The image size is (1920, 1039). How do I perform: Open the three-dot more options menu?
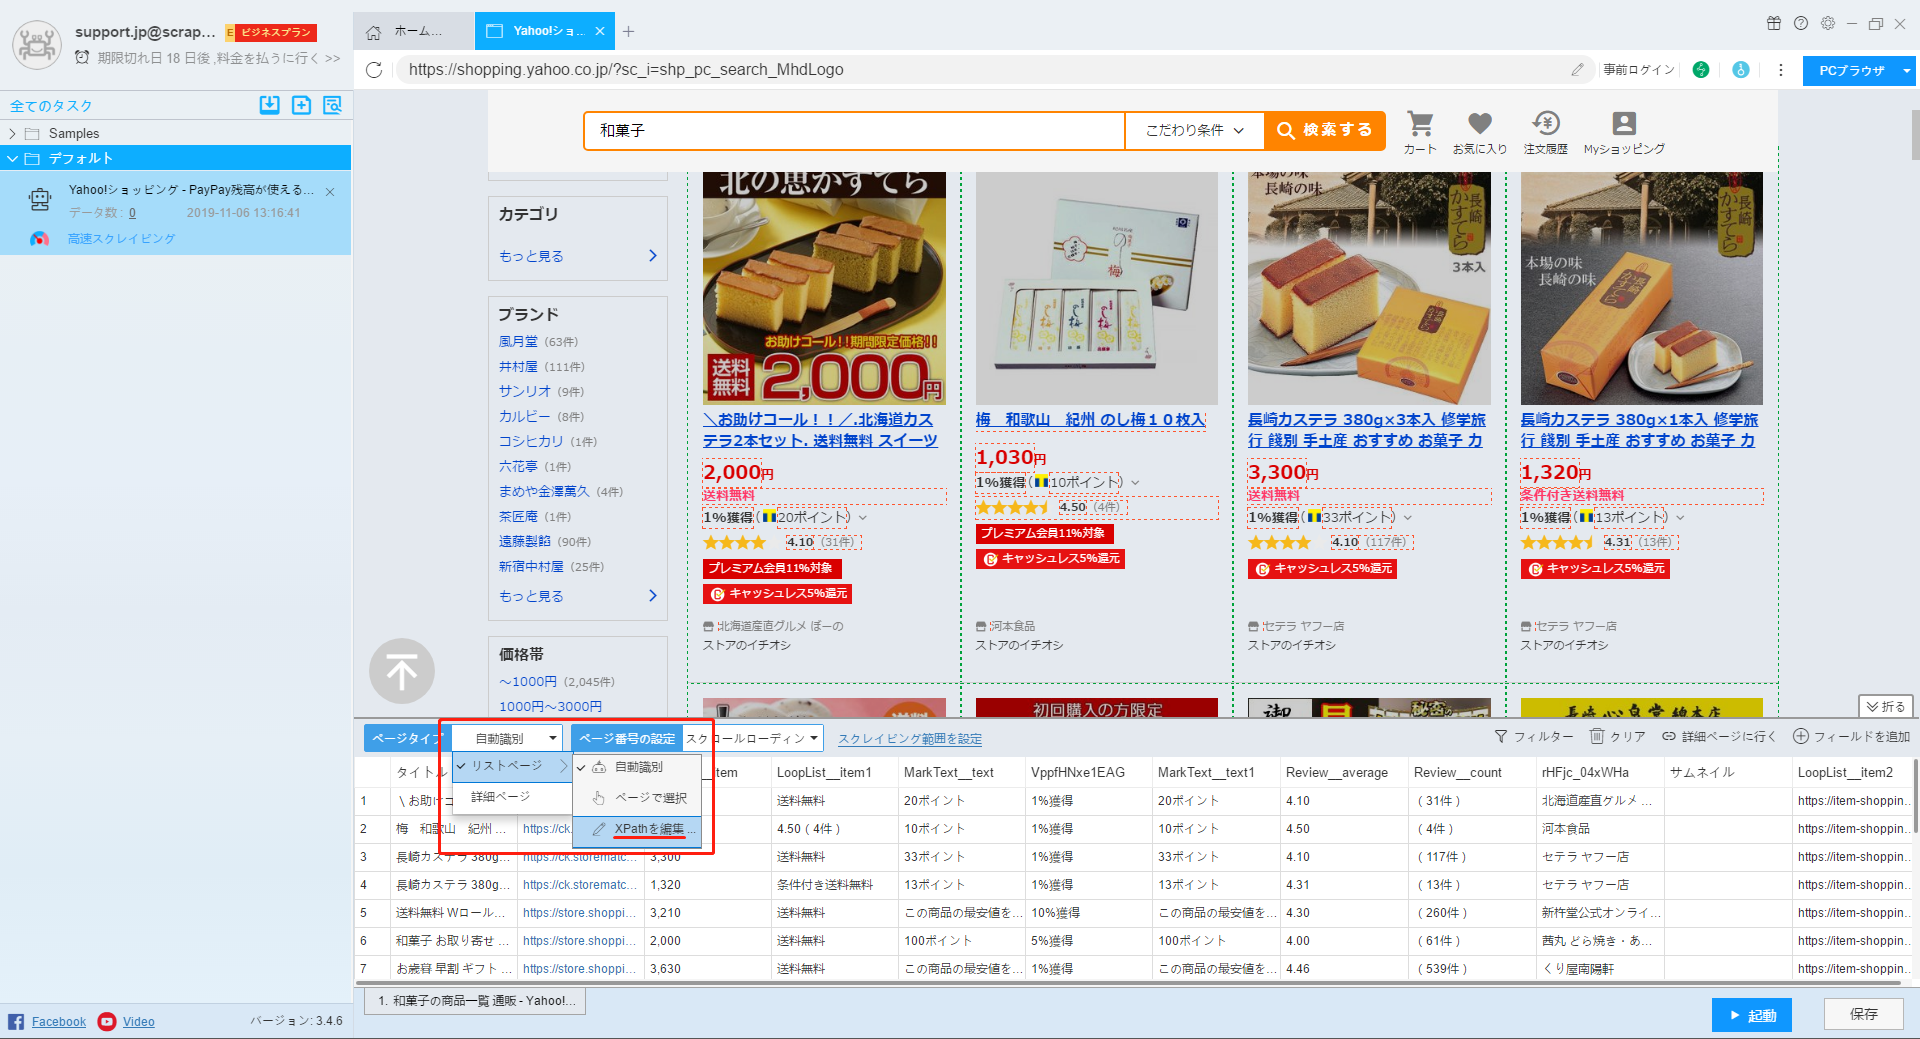point(1781,70)
